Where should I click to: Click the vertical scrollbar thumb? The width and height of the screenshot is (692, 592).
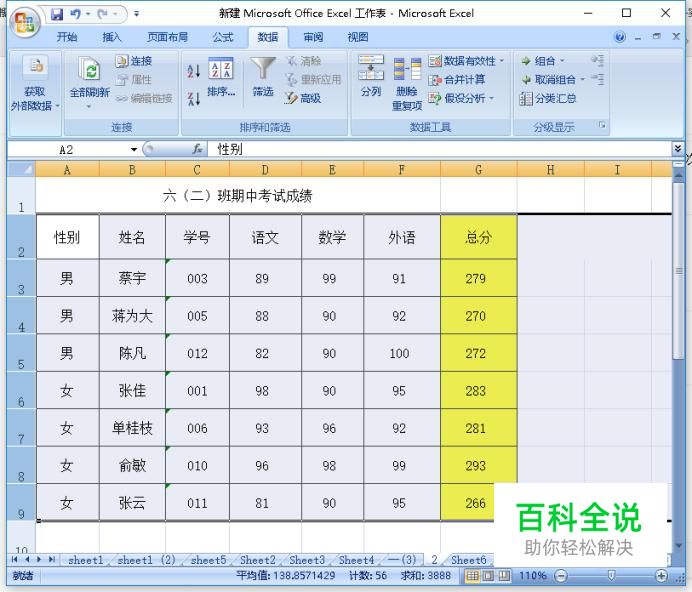click(678, 269)
